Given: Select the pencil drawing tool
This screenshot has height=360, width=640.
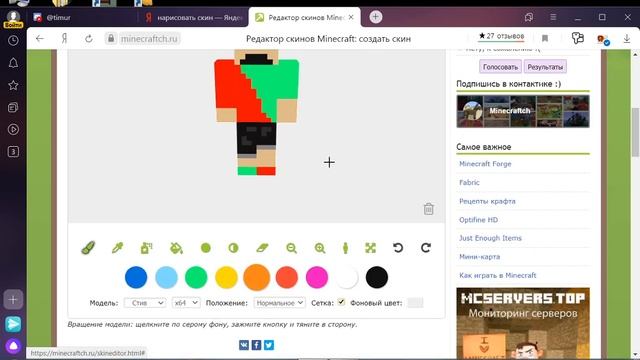Looking at the screenshot, I should [88, 248].
